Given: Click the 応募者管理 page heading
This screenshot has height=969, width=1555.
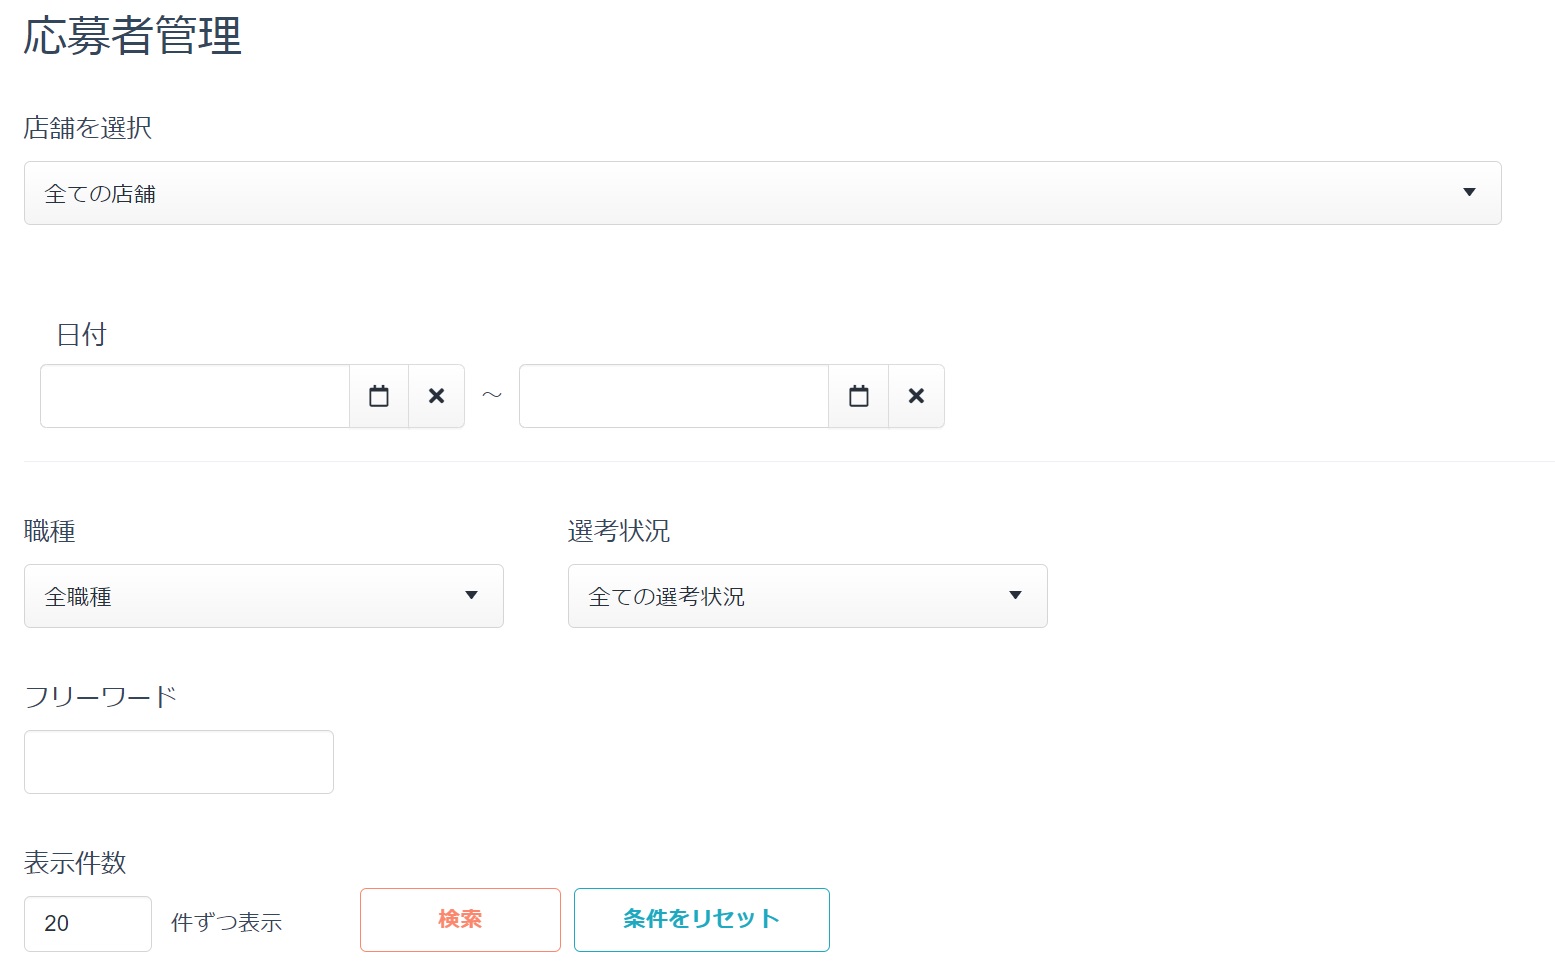Looking at the screenshot, I should pyautogui.click(x=133, y=36).
